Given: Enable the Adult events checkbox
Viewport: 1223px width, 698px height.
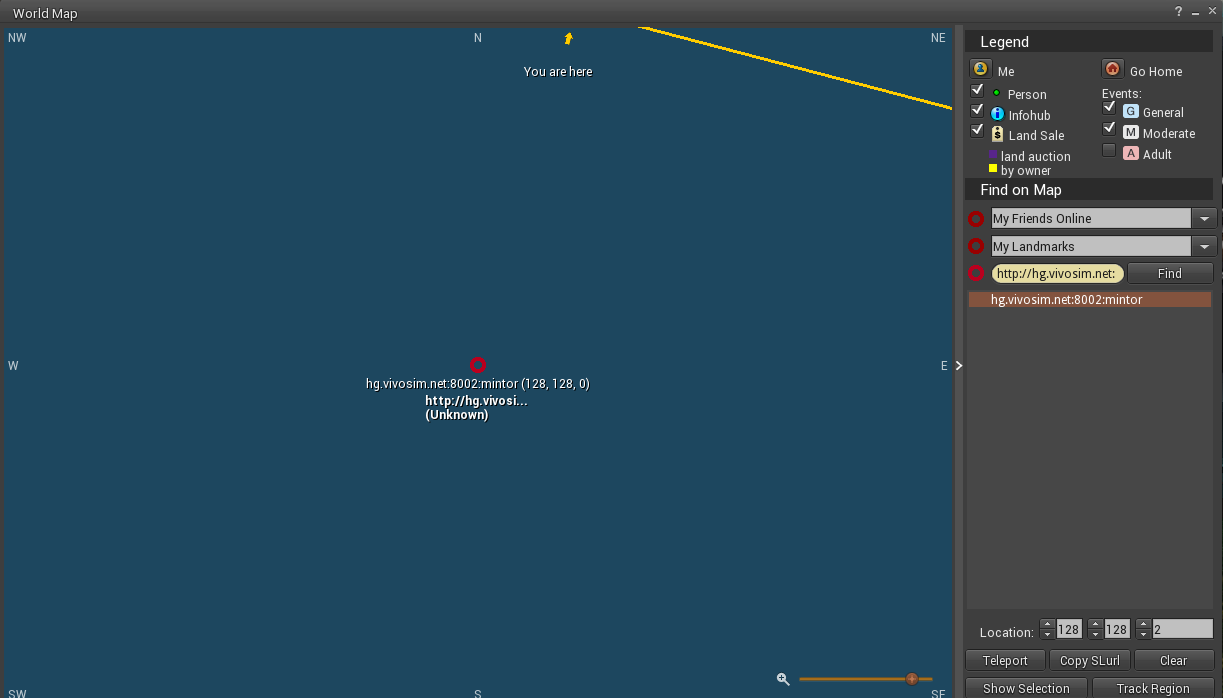Looking at the screenshot, I should coord(1109,149).
